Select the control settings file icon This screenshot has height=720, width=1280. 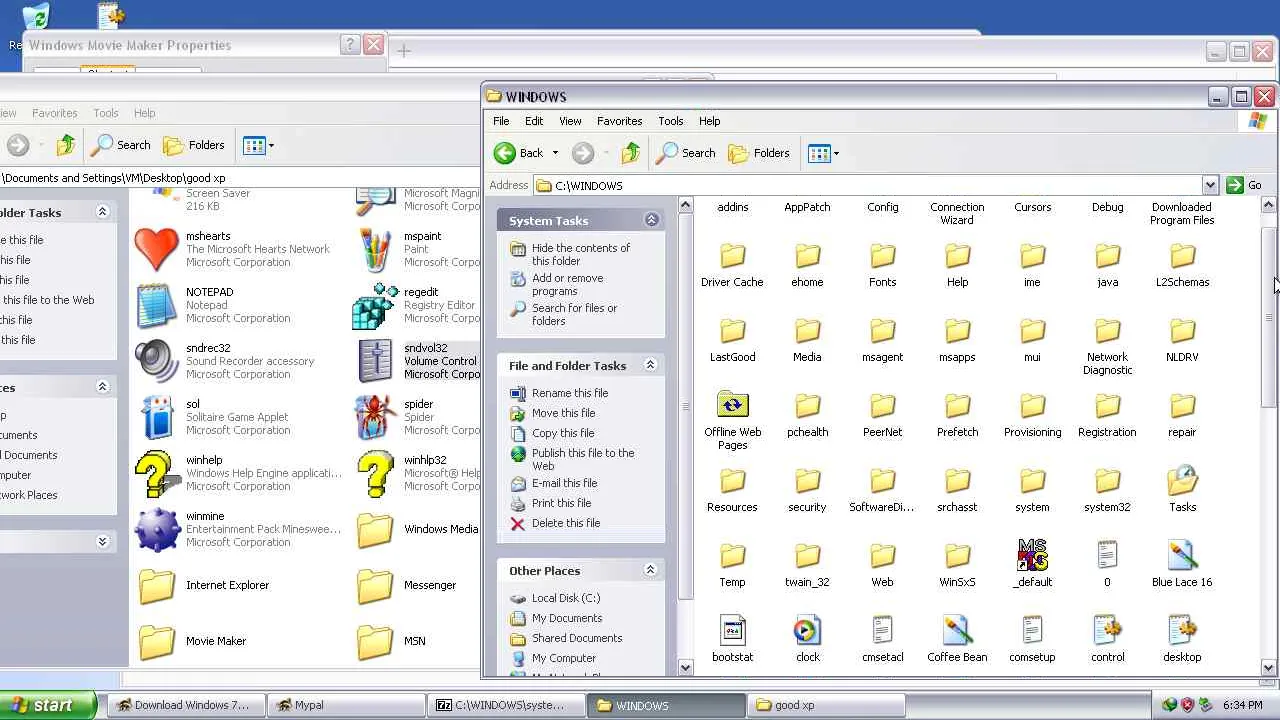click(1107, 631)
